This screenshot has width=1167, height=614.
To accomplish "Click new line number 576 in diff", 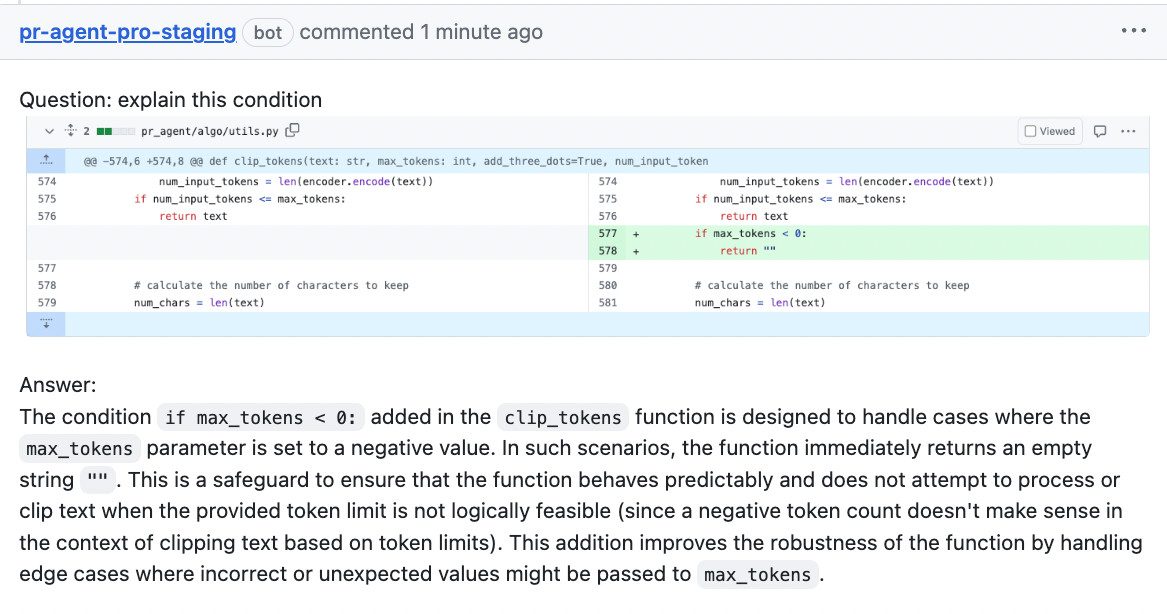I will click(607, 216).
